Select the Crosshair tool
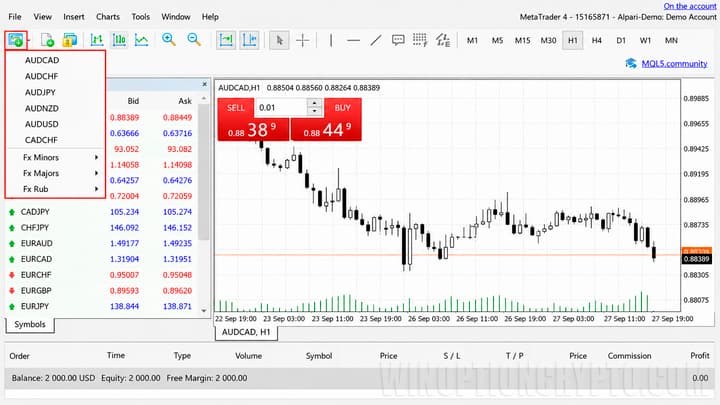The height and width of the screenshot is (405, 720). pos(303,40)
